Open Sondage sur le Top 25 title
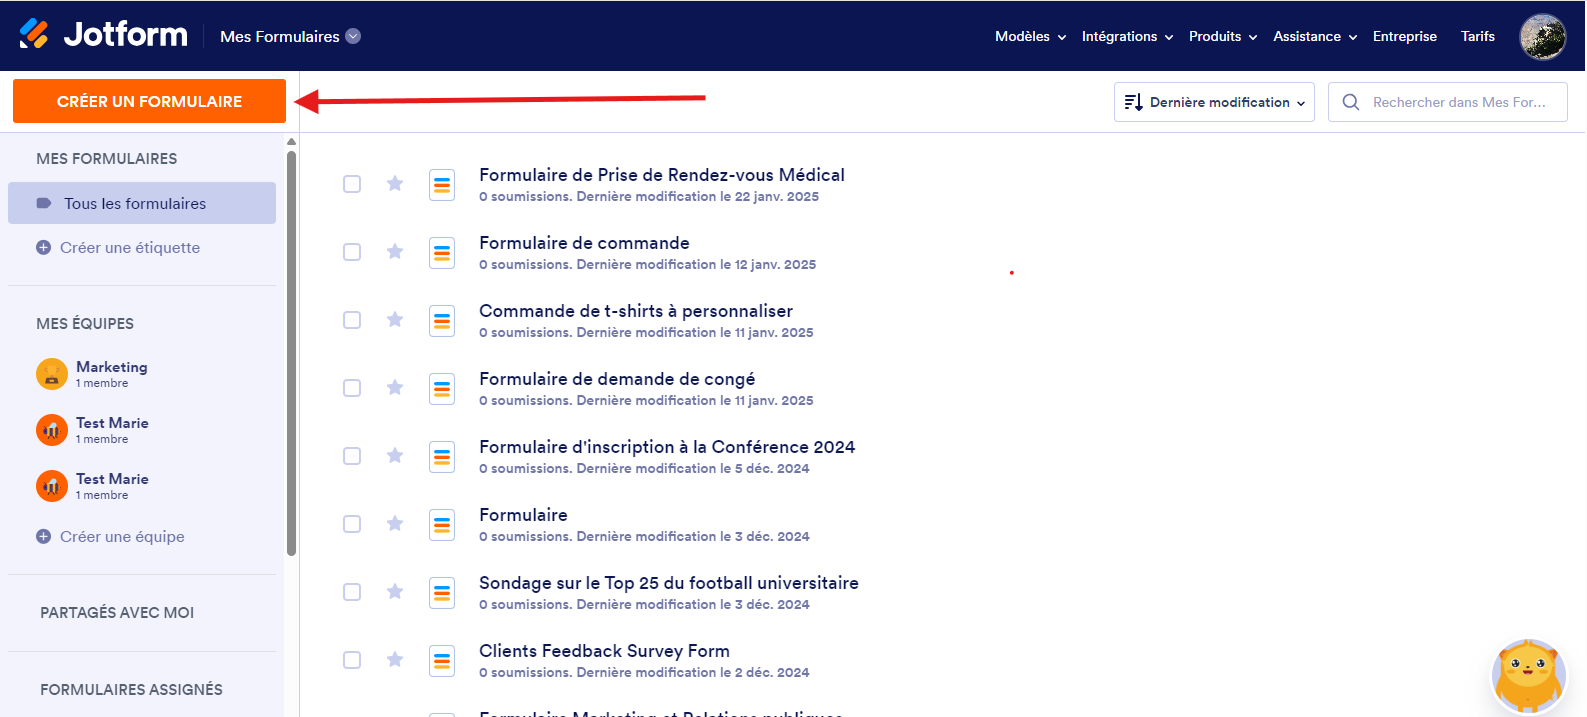This screenshot has height=717, width=1587. (x=669, y=583)
